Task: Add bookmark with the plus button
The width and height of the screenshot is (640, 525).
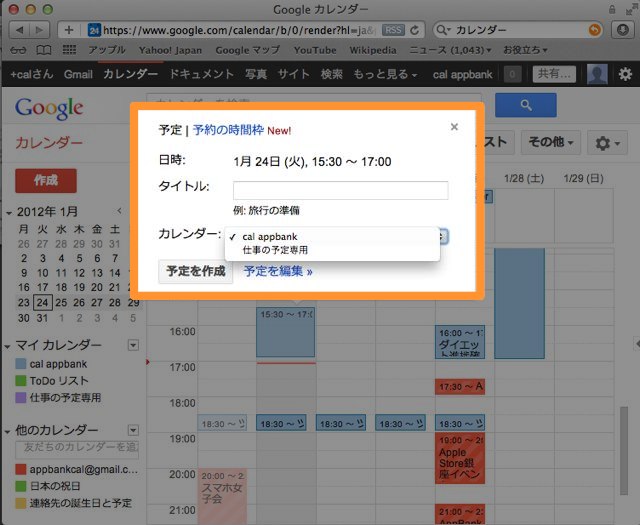Action: 69,30
